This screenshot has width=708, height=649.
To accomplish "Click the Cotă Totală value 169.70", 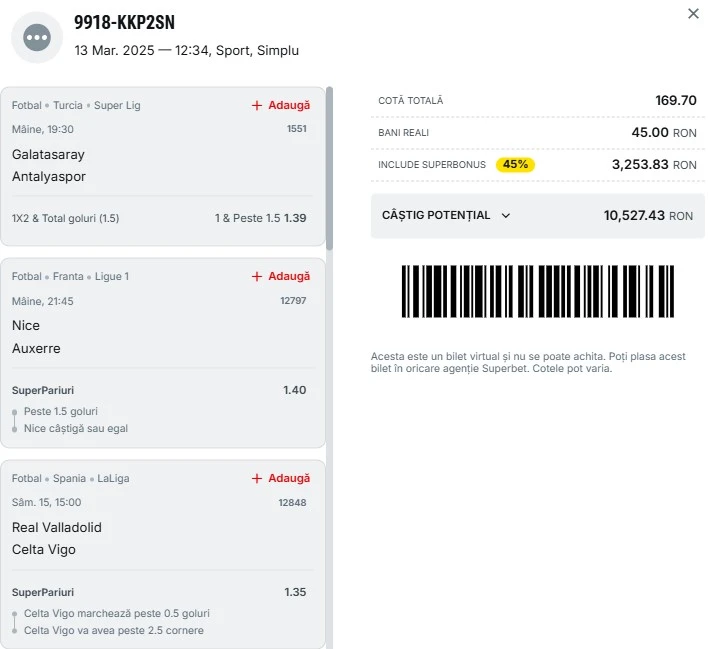I will [676, 100].
